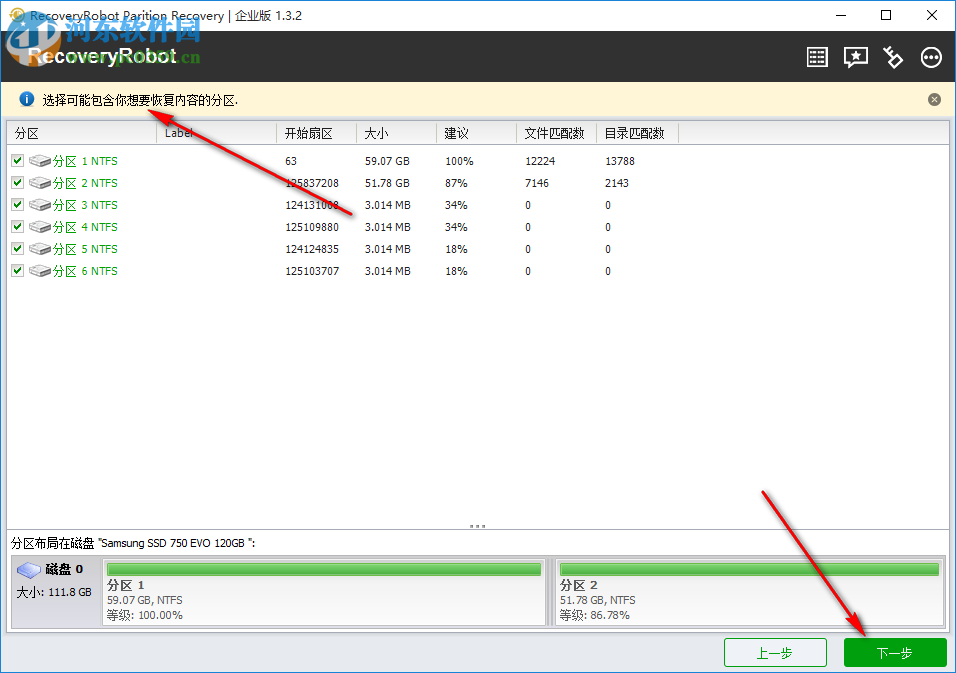This screenshot has width=956, height=673.
Task: Open the feedback star icon
Action: point(855,57)
